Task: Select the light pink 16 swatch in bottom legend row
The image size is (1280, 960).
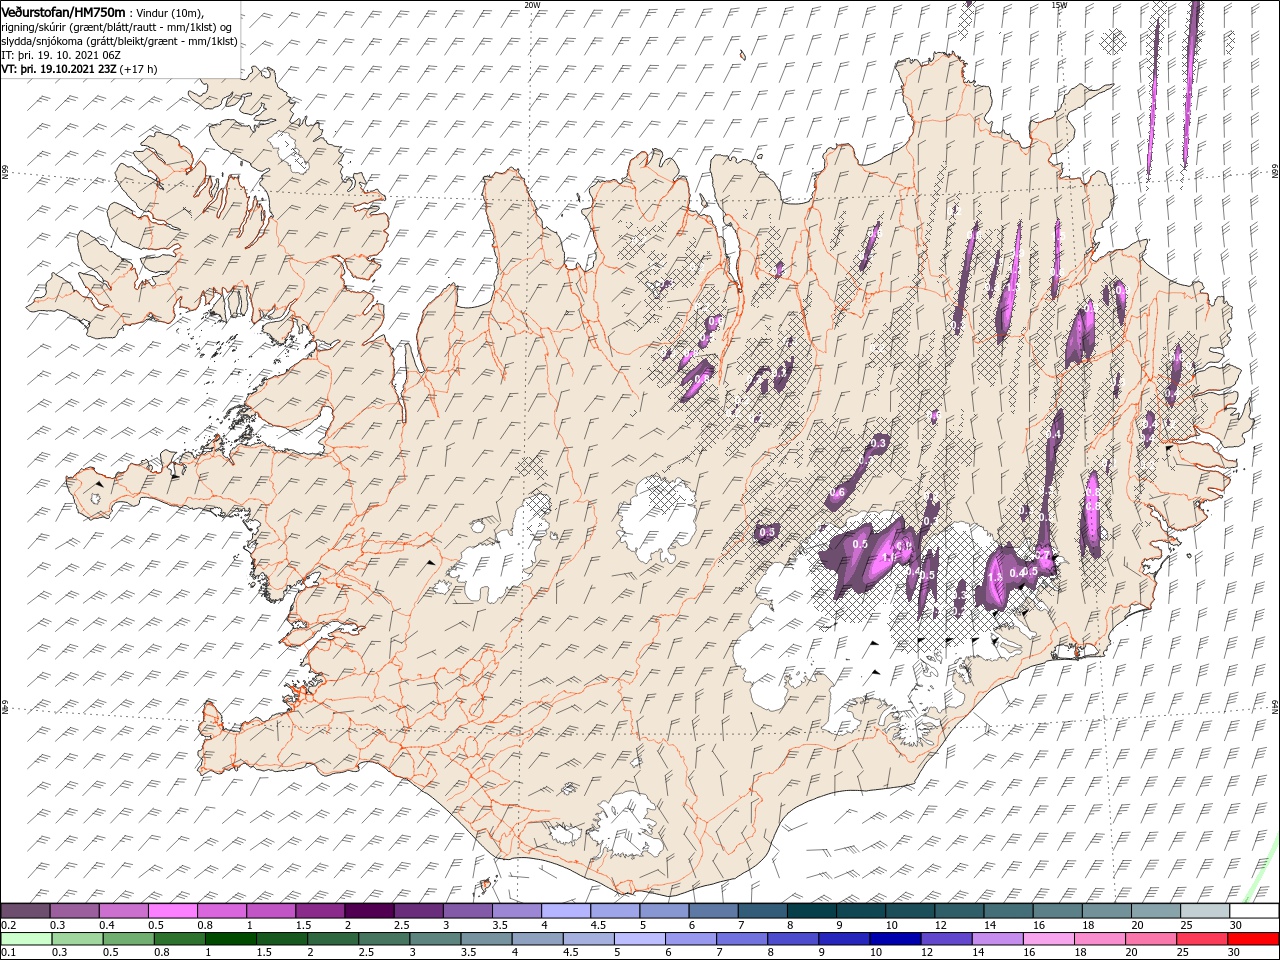Action: pyautogui.click(x=1050, y=938)
